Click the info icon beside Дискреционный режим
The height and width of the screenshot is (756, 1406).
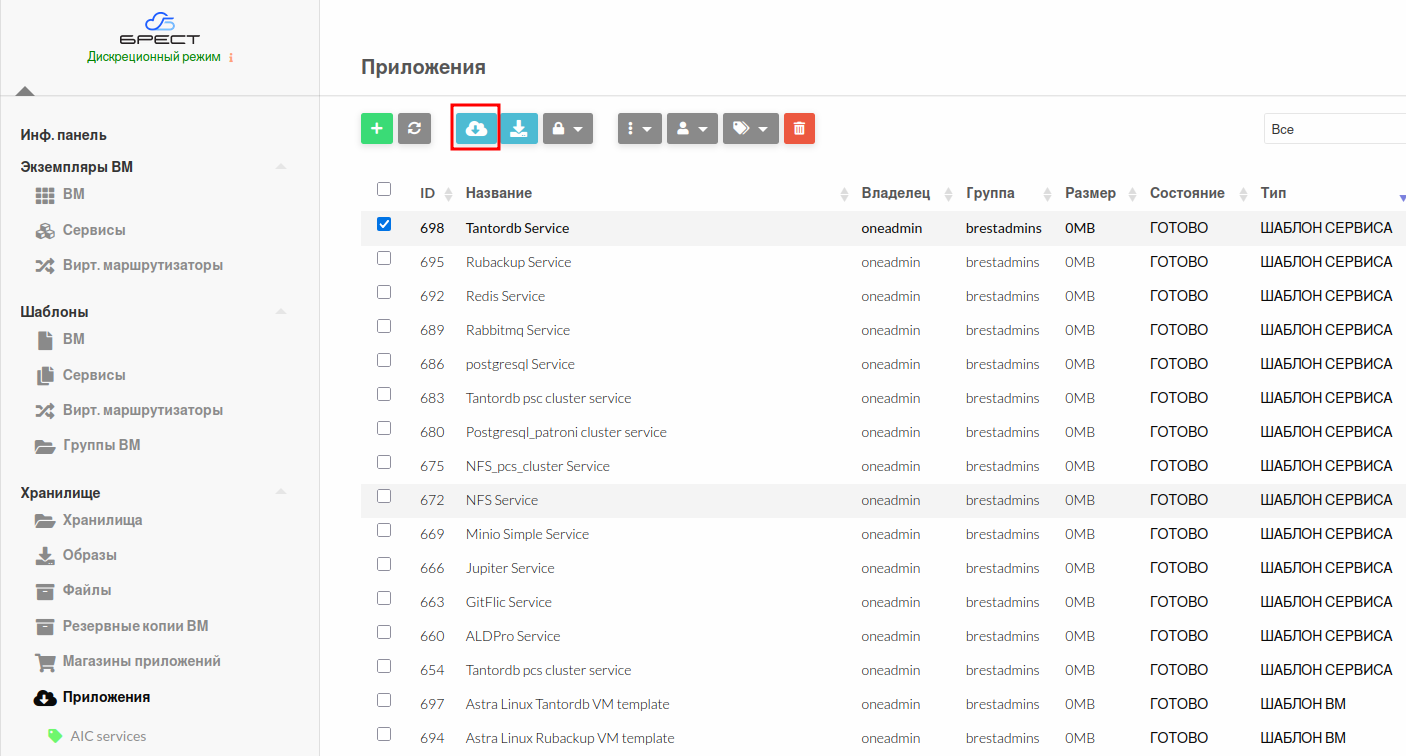(231, 58)
